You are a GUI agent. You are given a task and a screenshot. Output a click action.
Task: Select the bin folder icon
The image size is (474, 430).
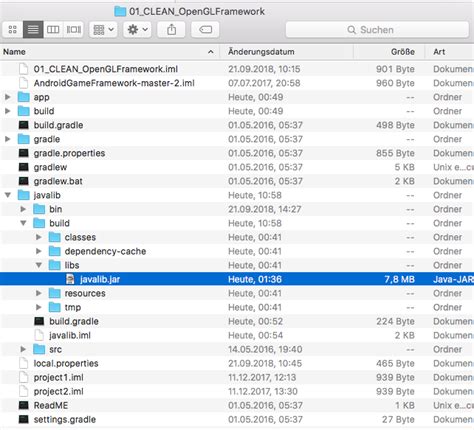(39, 209)
